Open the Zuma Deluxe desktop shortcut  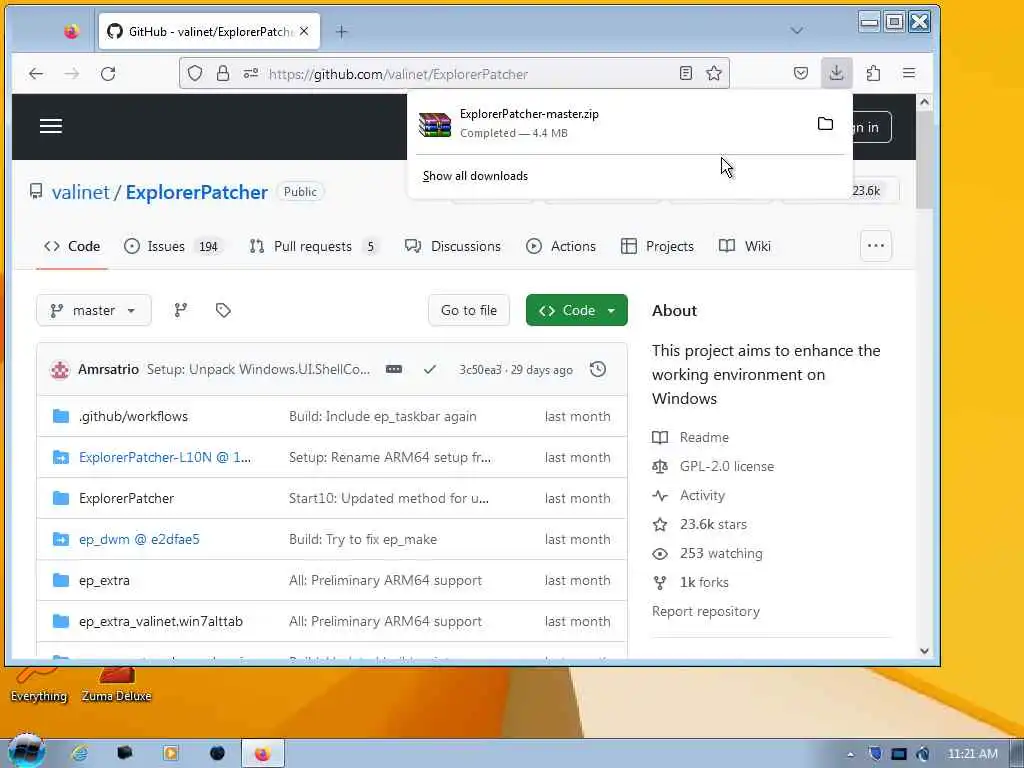(x=116, y=683)
